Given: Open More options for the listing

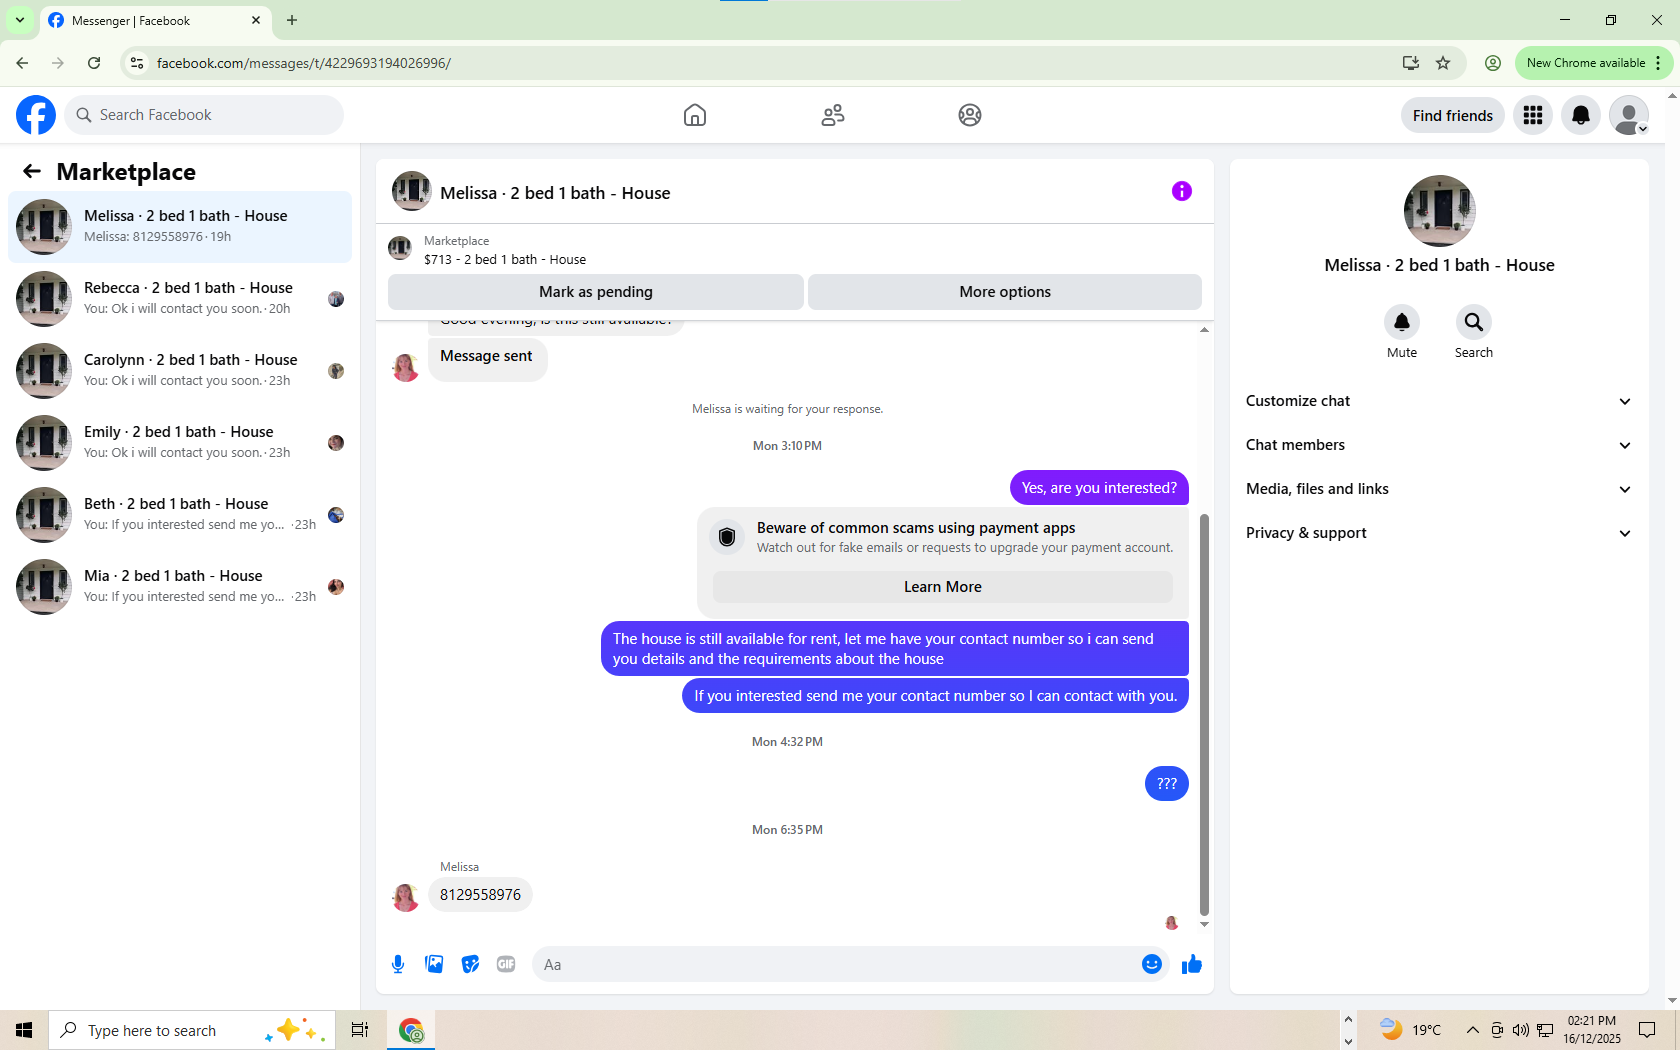Looking at the screenshot, I should pos(1005,292).
